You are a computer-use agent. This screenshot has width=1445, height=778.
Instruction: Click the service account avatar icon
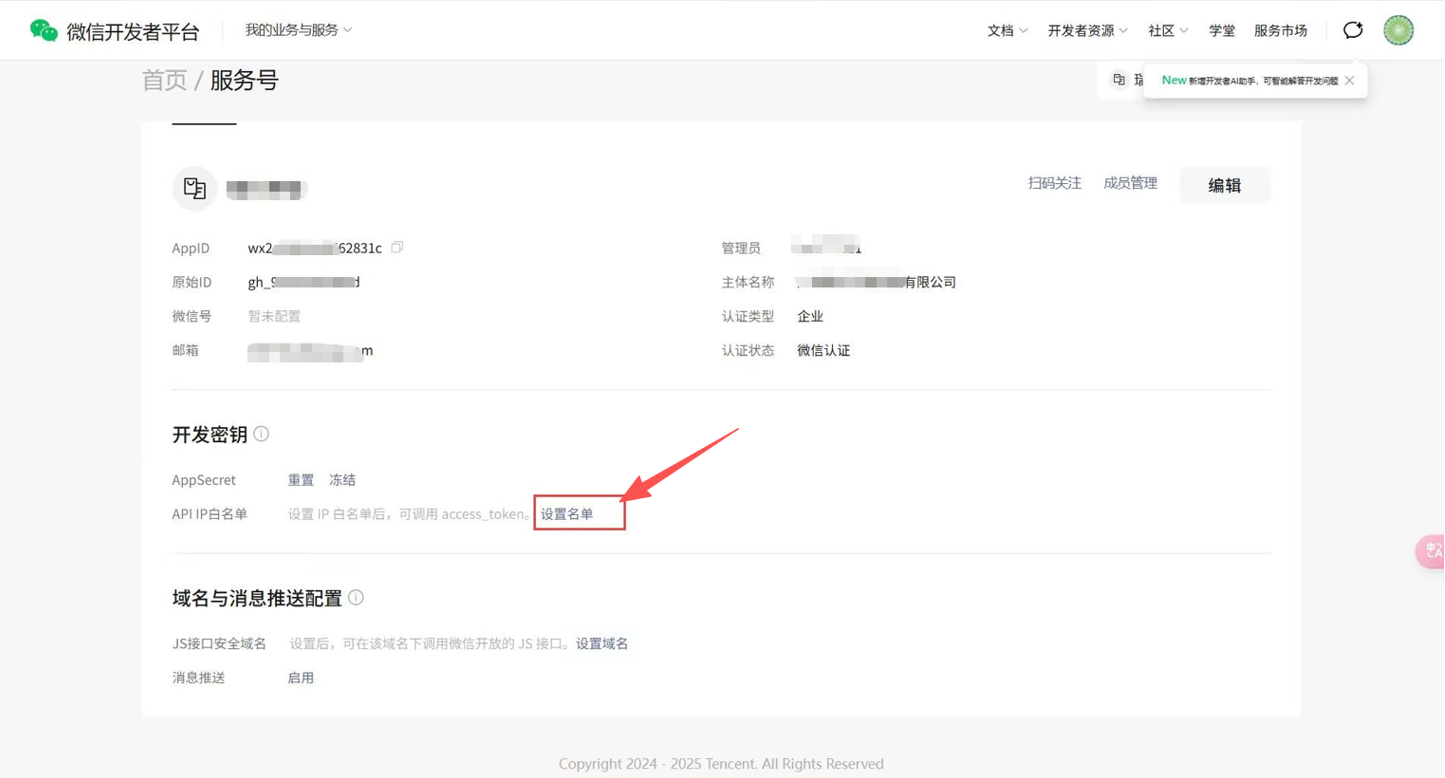[x=195, y=188]
